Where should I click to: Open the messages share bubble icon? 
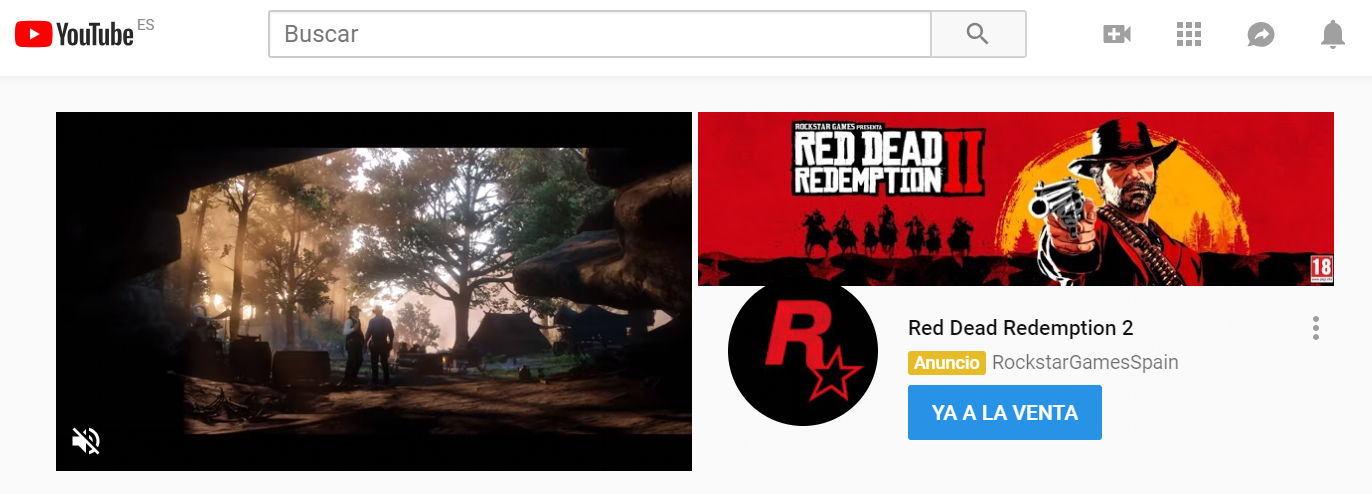point(1261,35)
